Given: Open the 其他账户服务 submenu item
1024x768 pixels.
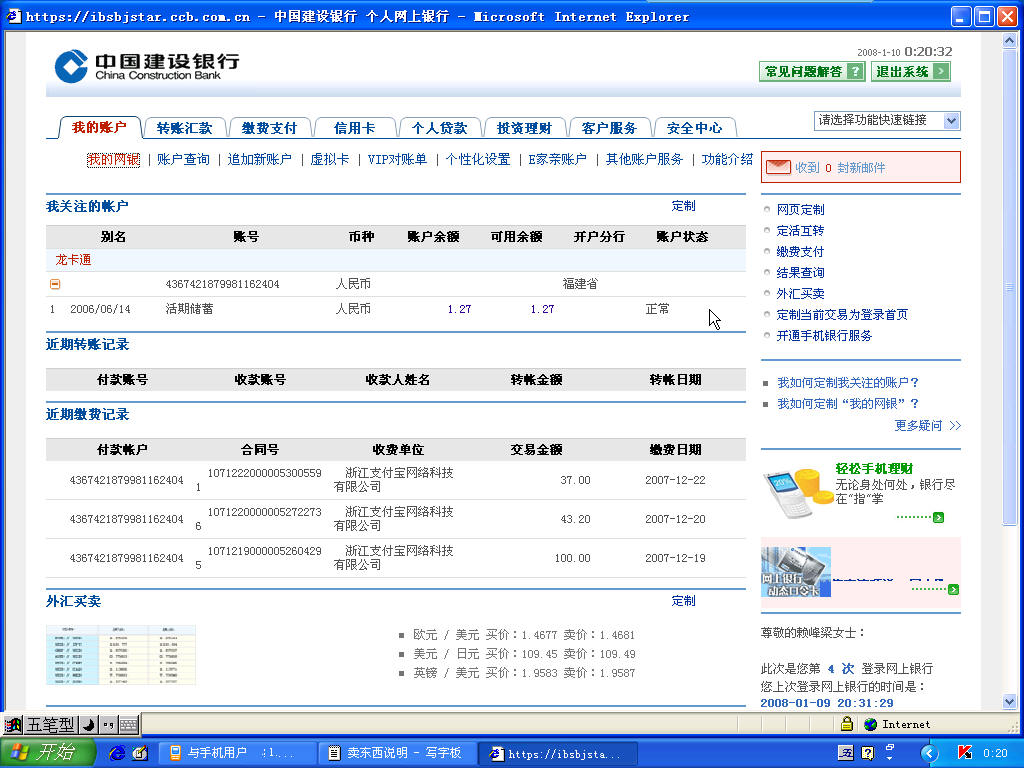Looking at the screenshot, I should coord(644,159).
